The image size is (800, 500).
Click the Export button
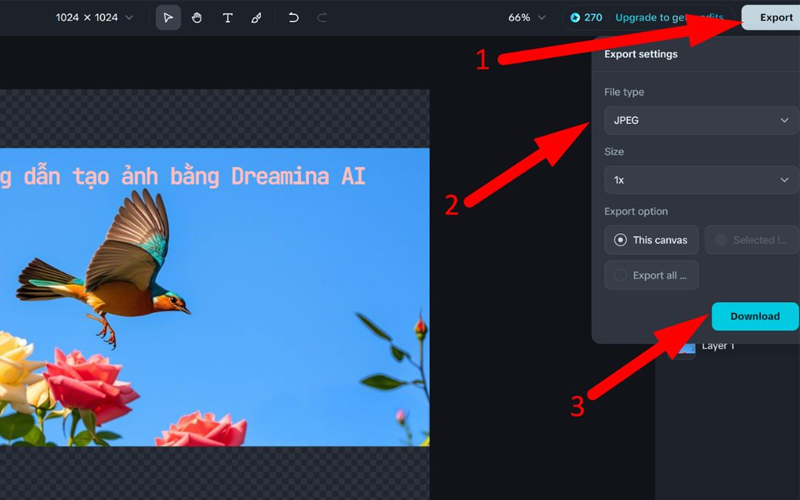click(776, 18)
